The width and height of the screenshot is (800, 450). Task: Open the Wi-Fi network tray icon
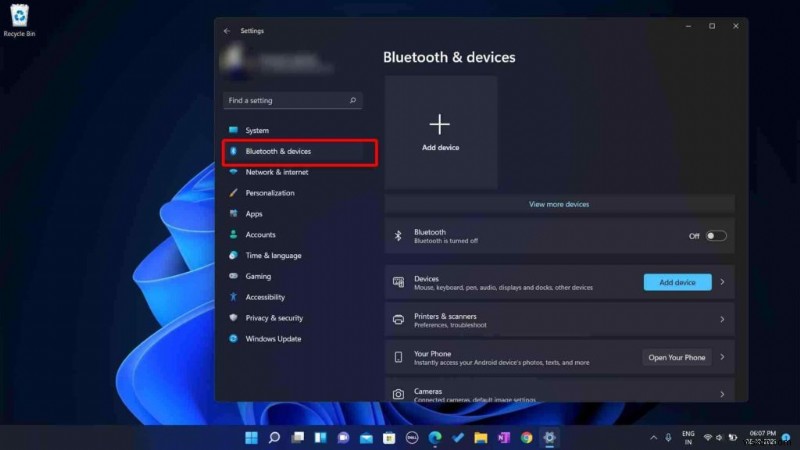[x=708, y=437]
